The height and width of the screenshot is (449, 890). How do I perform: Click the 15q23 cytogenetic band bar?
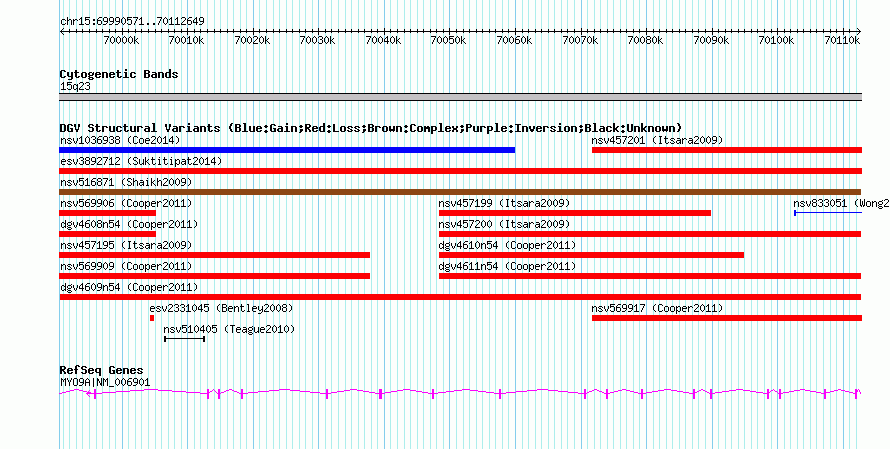(x=460, y=97)
